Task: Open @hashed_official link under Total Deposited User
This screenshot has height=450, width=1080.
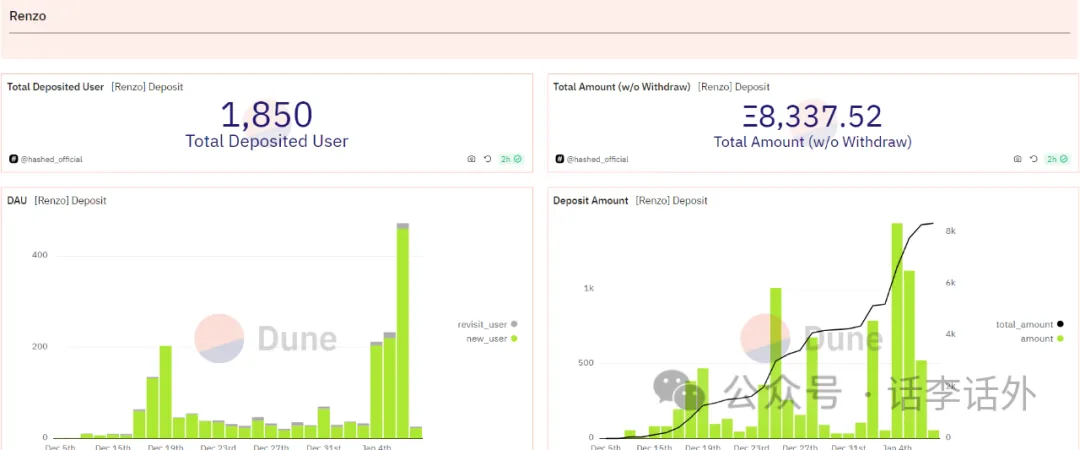Action: tap(51, 159)
